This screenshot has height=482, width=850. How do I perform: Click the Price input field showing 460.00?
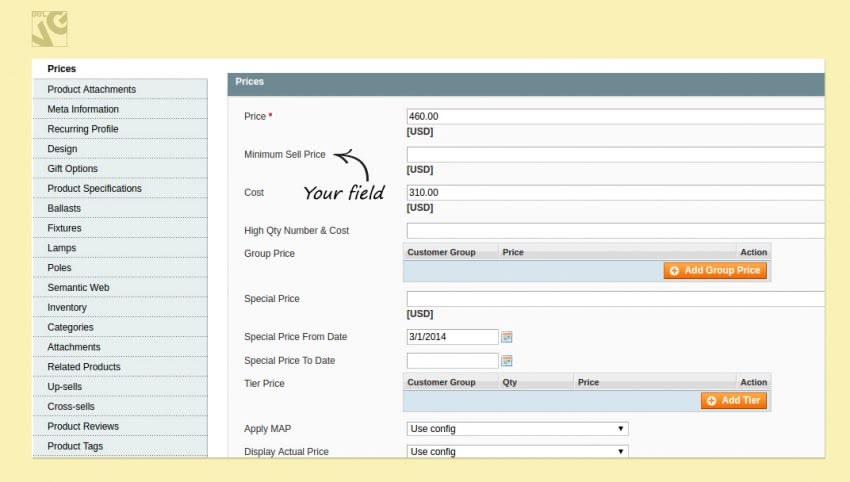coord(615,117)
